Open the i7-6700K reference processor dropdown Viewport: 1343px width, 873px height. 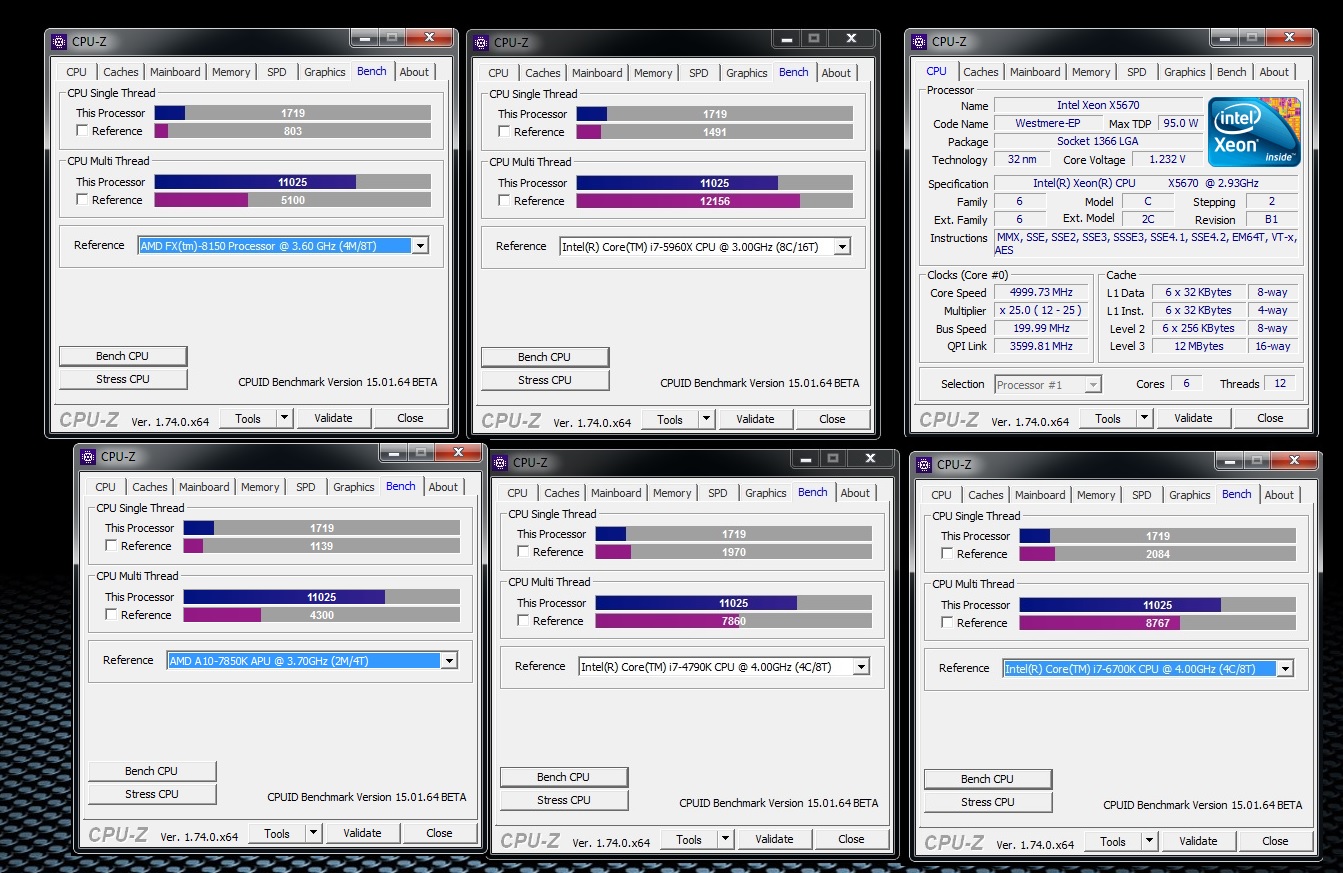(1285, 668)
